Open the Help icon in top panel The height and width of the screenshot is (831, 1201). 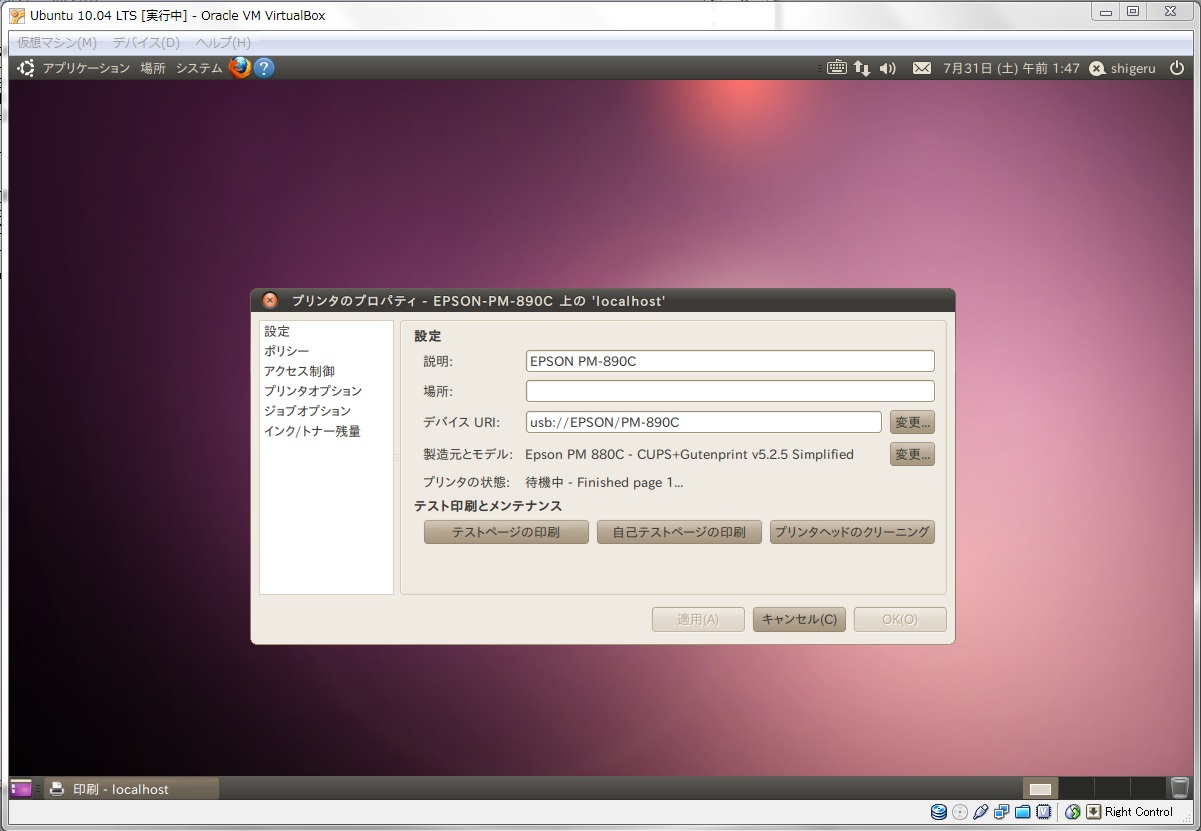pyautogui.click(x=264, y=68)
